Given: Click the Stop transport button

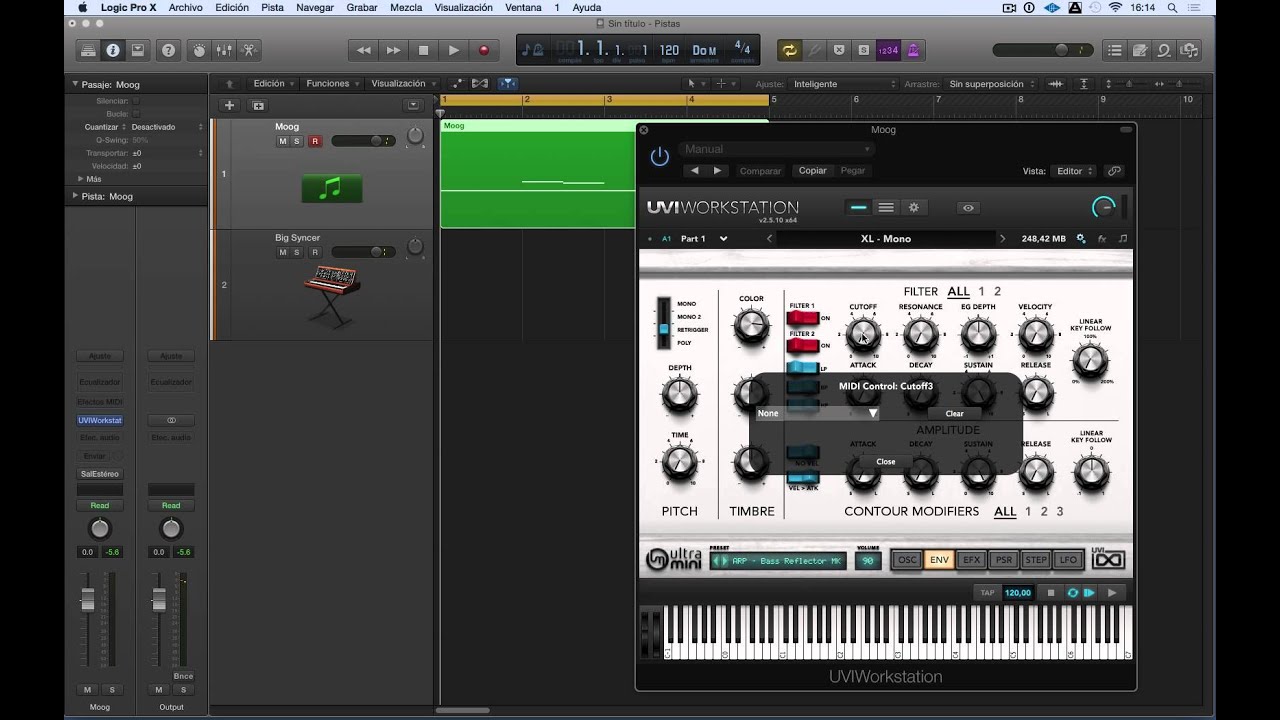Looking at the screenshot, I should pyautogui.click(x=423, y=50).
